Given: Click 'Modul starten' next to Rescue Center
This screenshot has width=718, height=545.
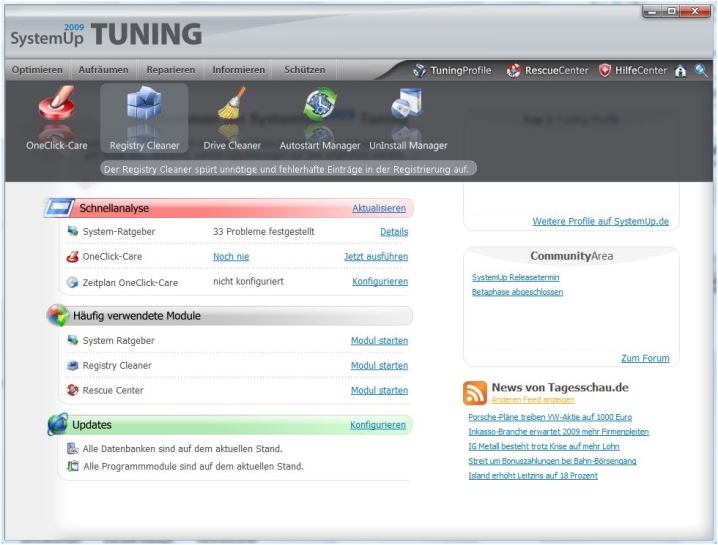Looking at the screenshot, I should click(x=379, y=391).
